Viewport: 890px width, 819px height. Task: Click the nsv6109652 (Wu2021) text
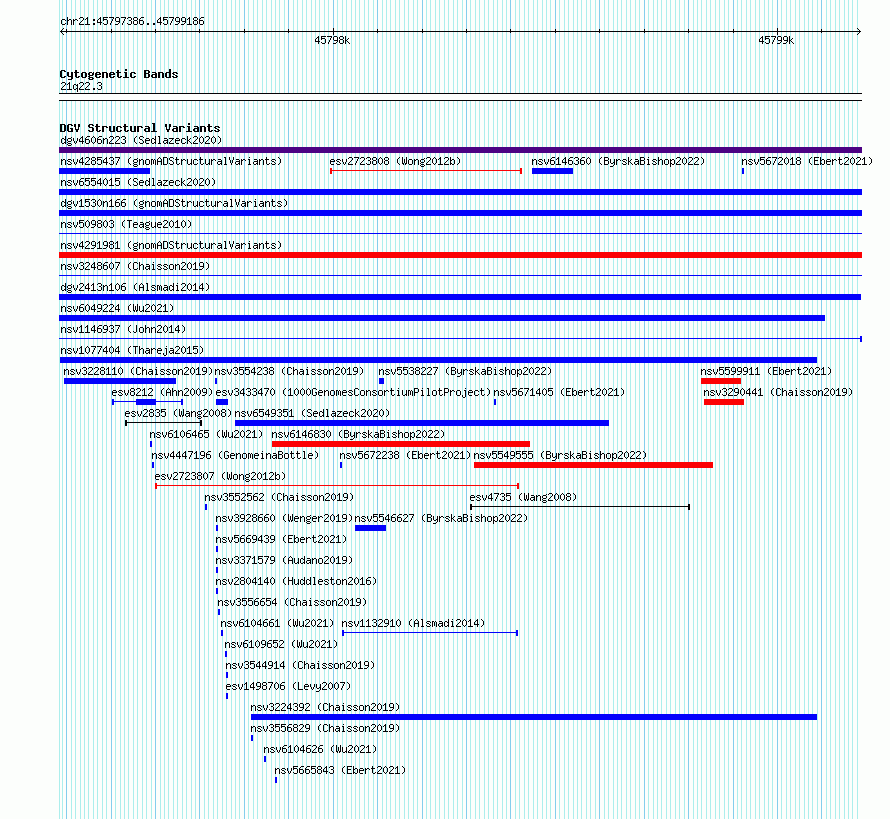(x=281, y=644)
